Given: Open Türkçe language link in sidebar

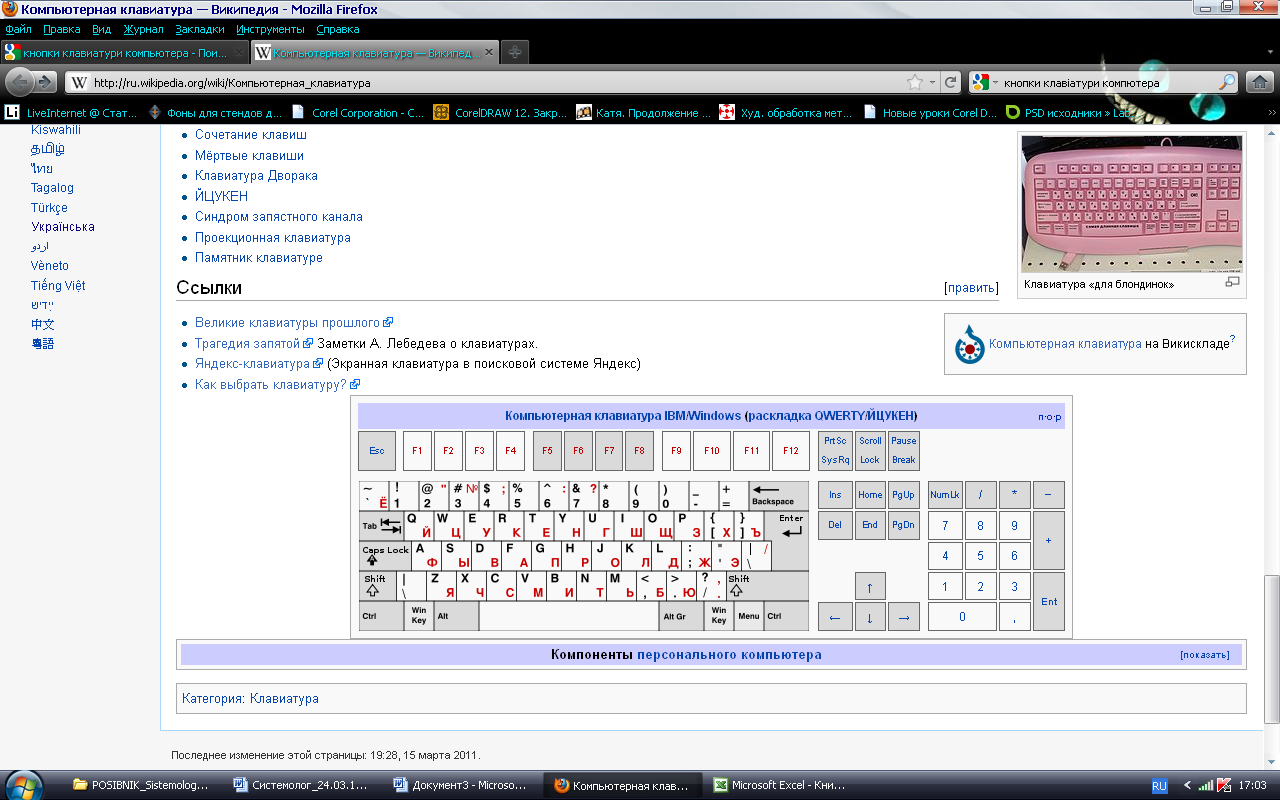Looking at the screenshot, I should 49,208.
